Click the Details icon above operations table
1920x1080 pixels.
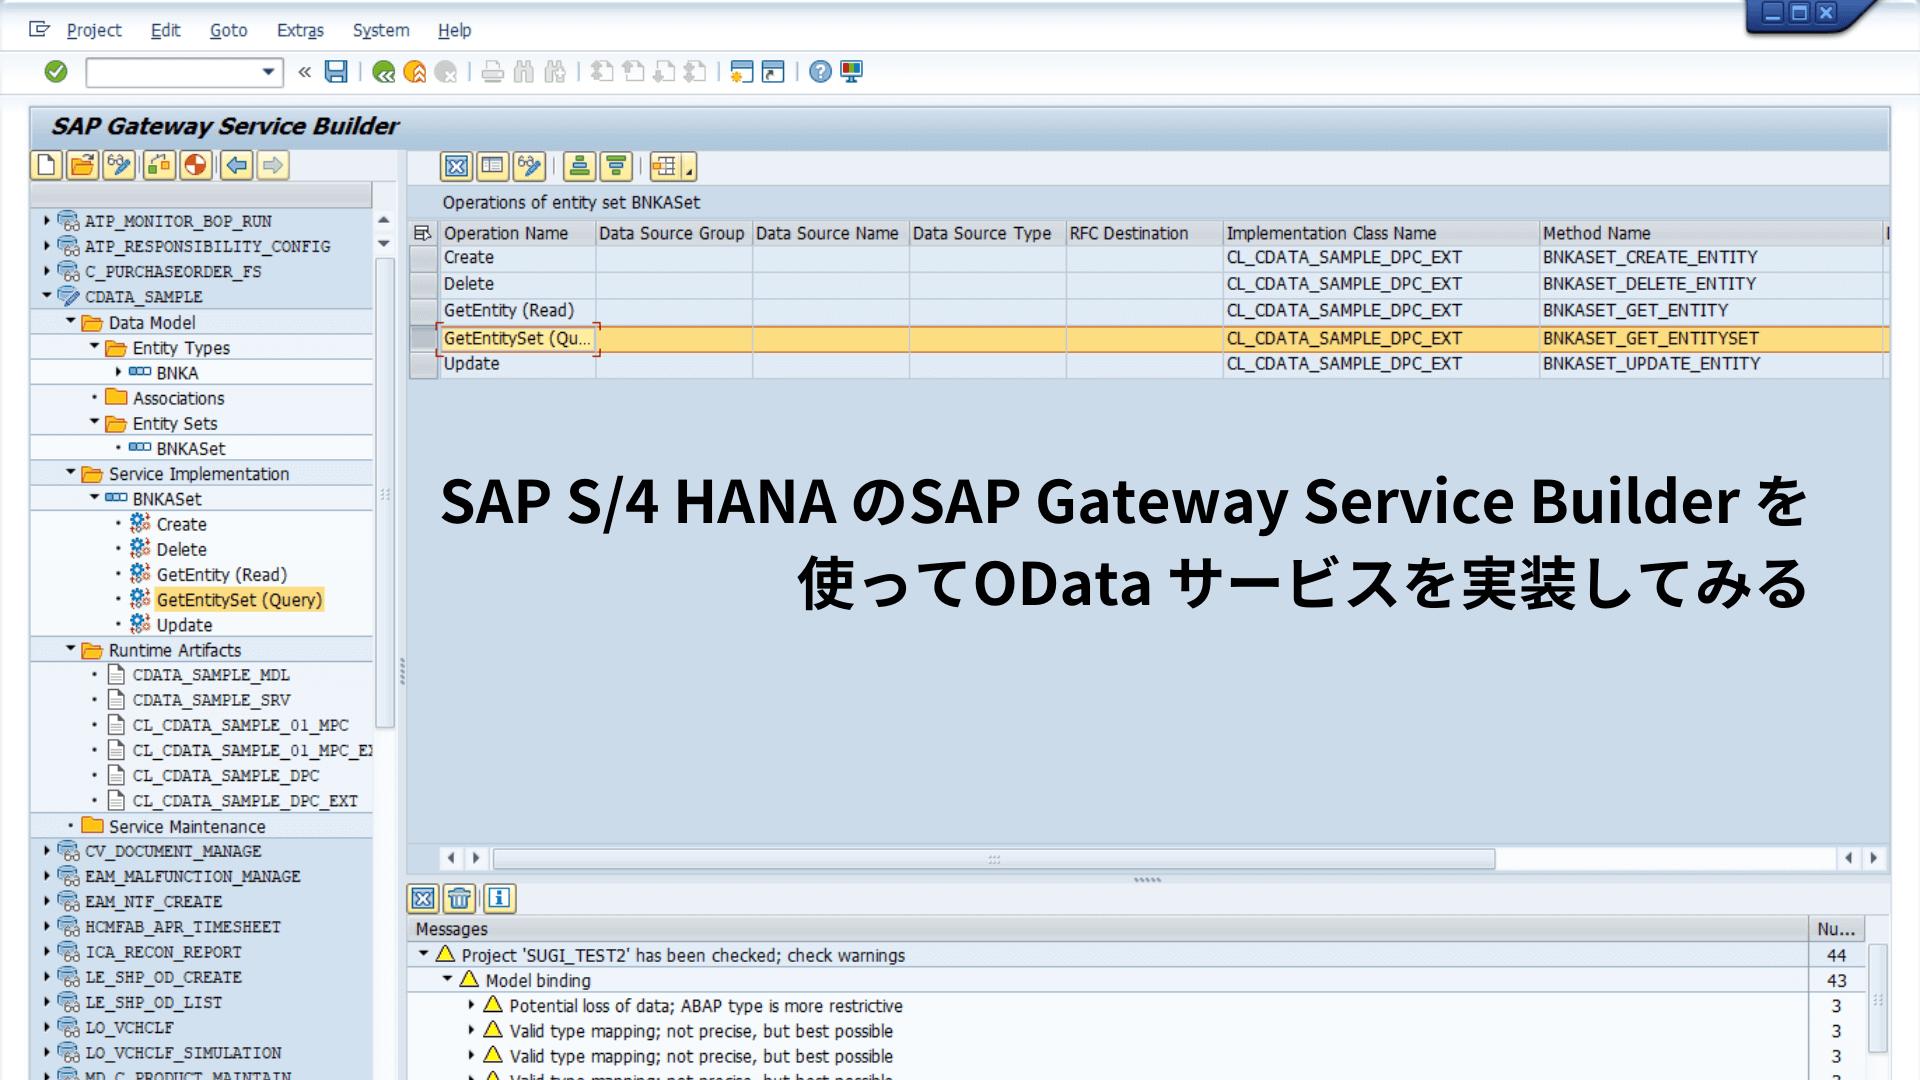pos(492,166)
